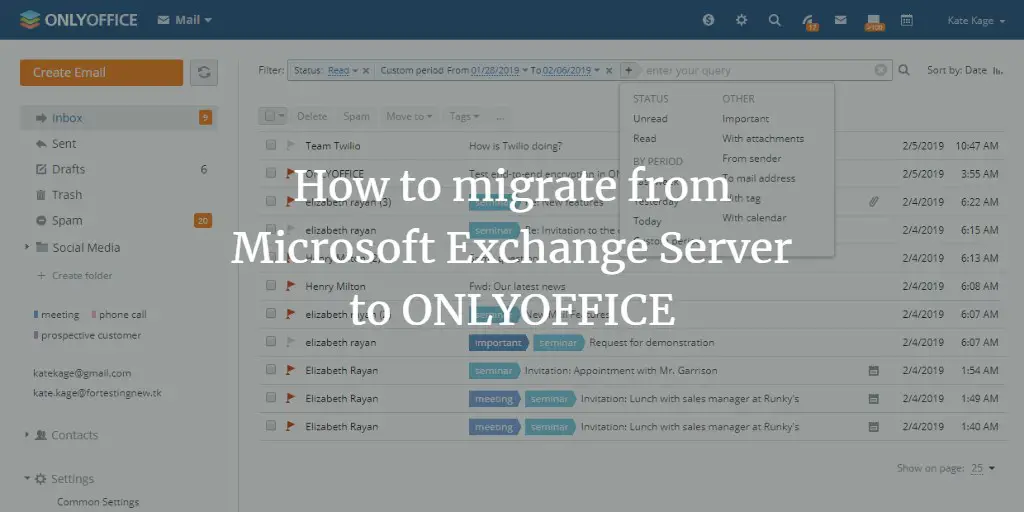The image size is (1024, 512).
Task: Click the attachment paperclip on 6:22 AM message
Action: pyautogui.click(x=873, y=202)
